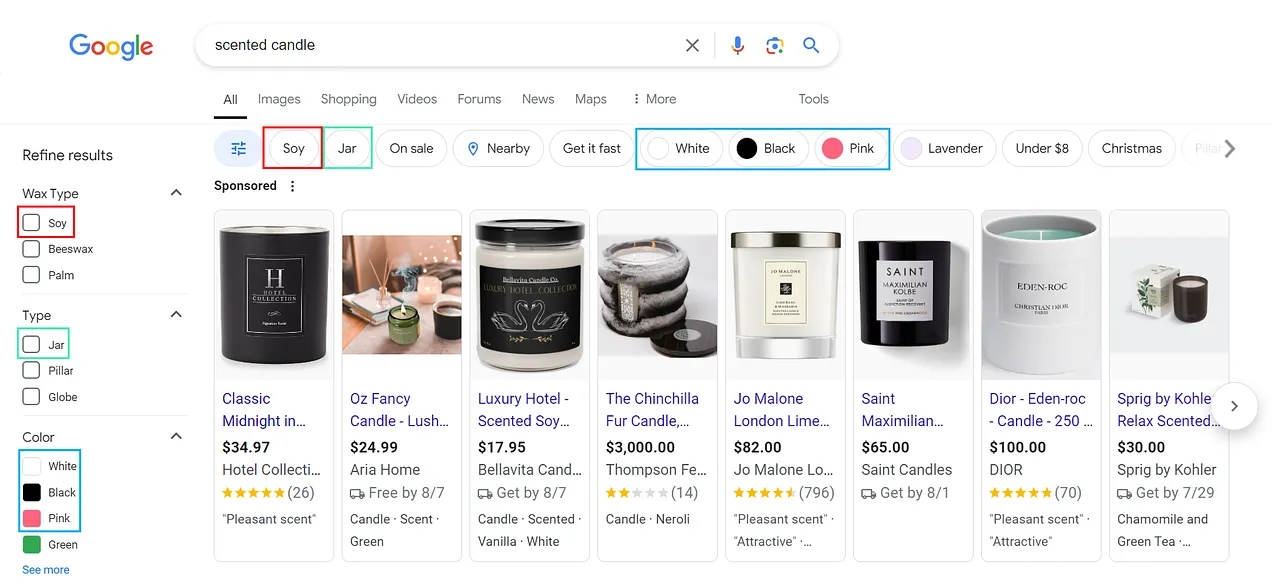This screenshot has width=1272, height=585.
Task: Open Sponsored three-dot options menu
Action: (x=292, y=186)
